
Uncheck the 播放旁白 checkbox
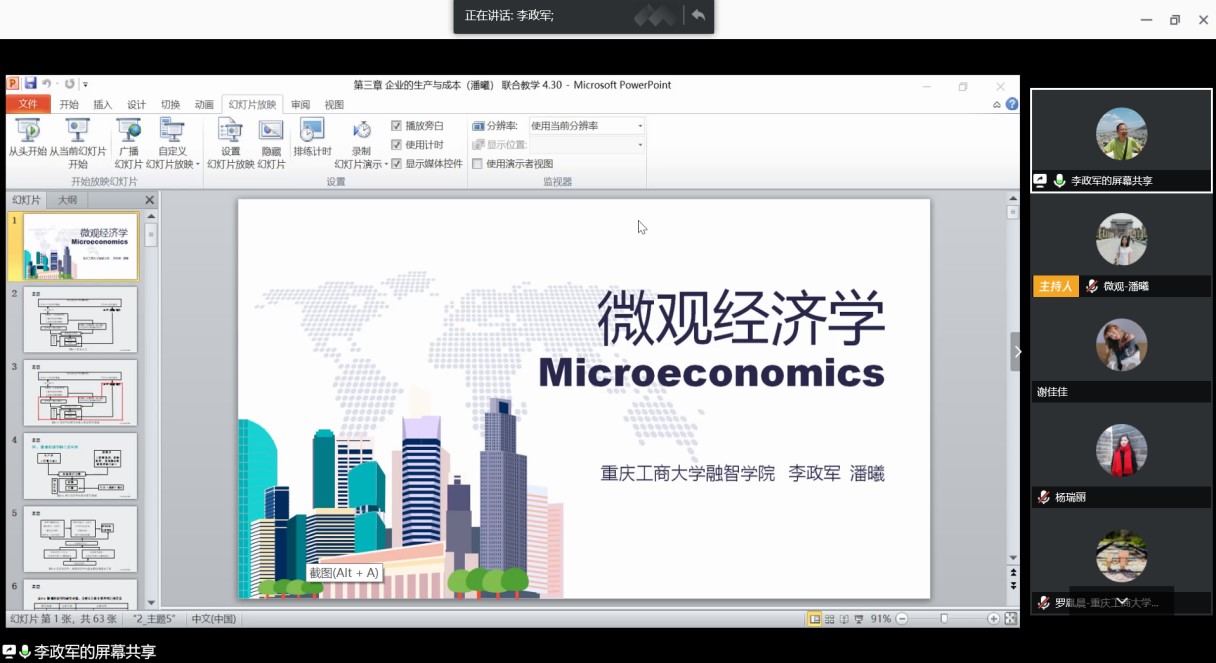pyautogui.click(x=396, y=126)
